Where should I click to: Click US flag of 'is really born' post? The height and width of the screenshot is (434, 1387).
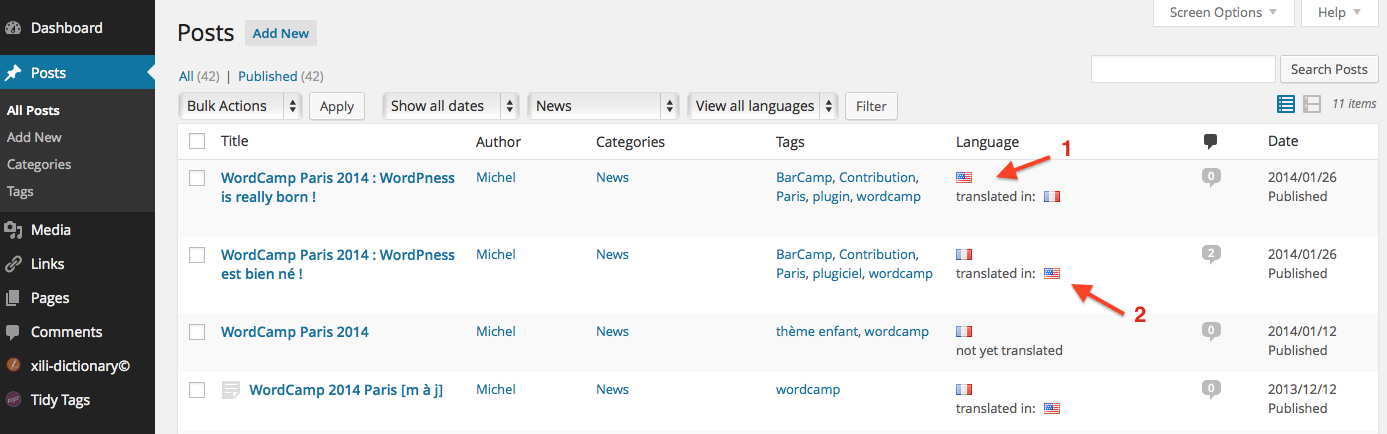(x=963, y=177)
